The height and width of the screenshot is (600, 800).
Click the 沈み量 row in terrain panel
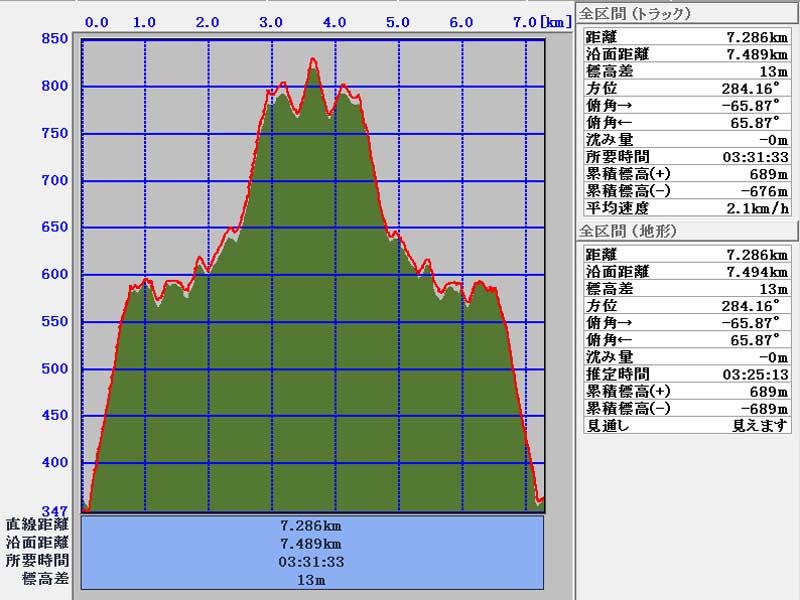(x=685, y=357)
